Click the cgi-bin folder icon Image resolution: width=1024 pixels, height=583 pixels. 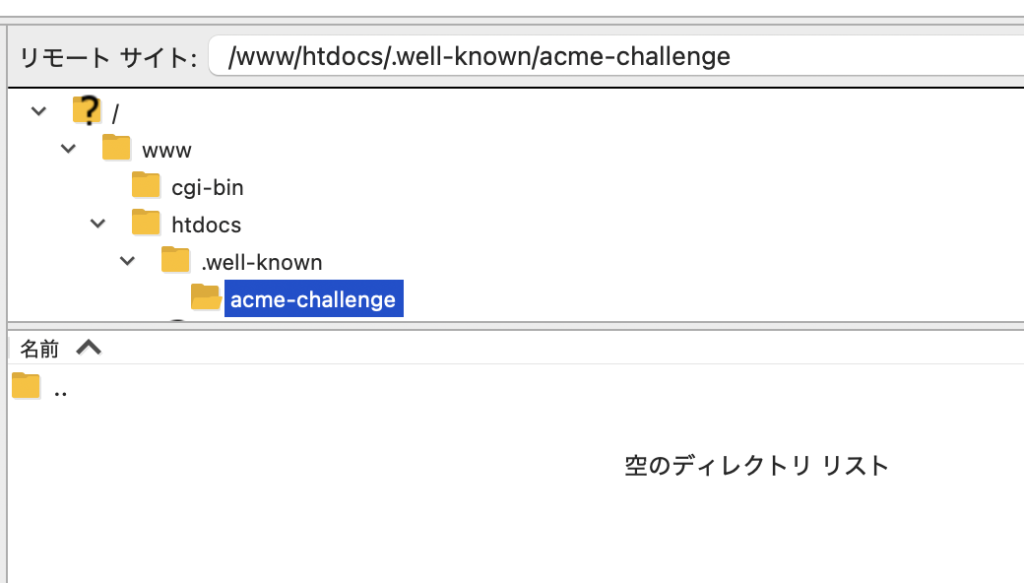point(146,186)
